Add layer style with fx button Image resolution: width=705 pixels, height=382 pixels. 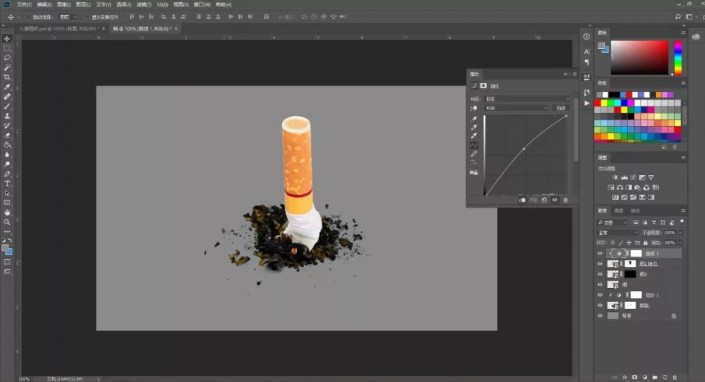coord(625,378)
